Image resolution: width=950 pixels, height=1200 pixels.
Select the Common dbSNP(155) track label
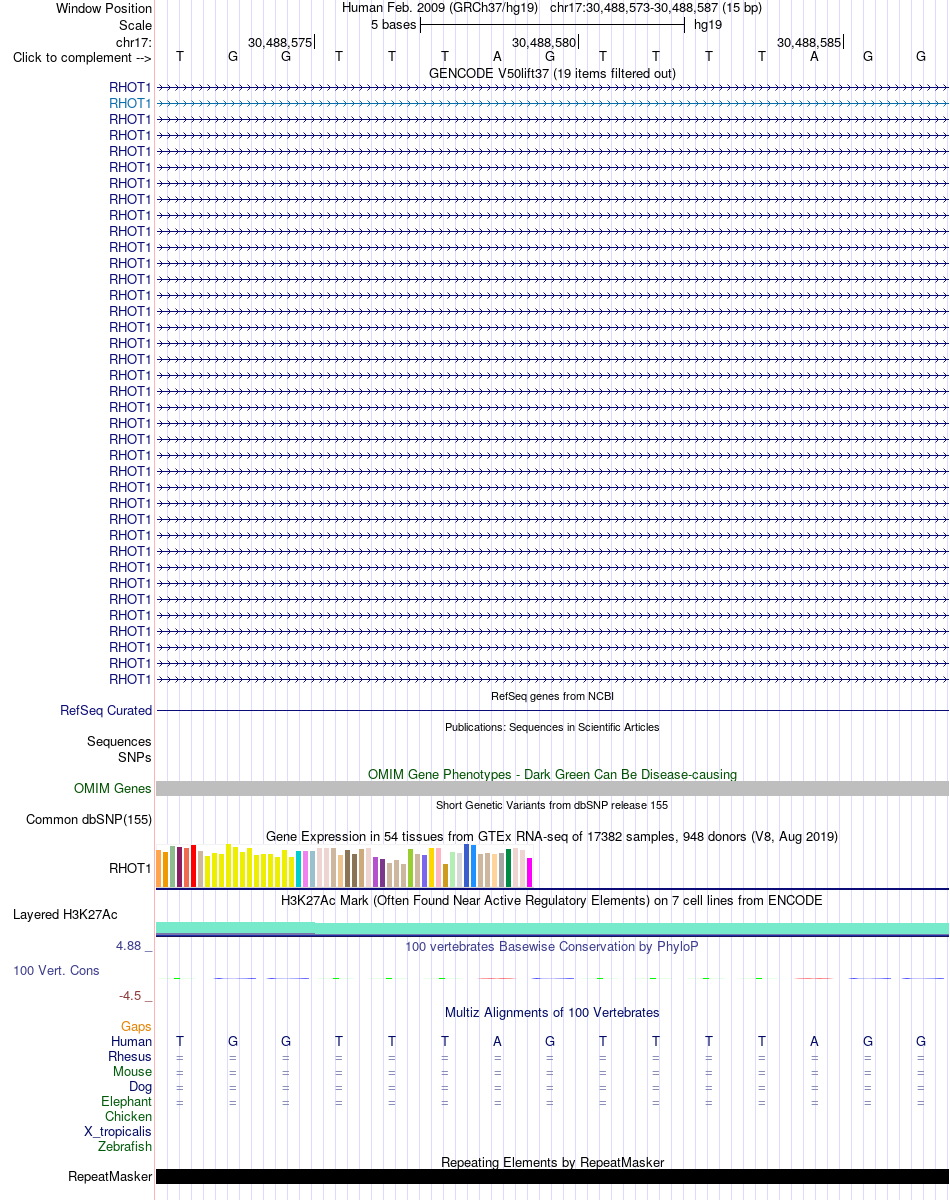pos(89,819)
